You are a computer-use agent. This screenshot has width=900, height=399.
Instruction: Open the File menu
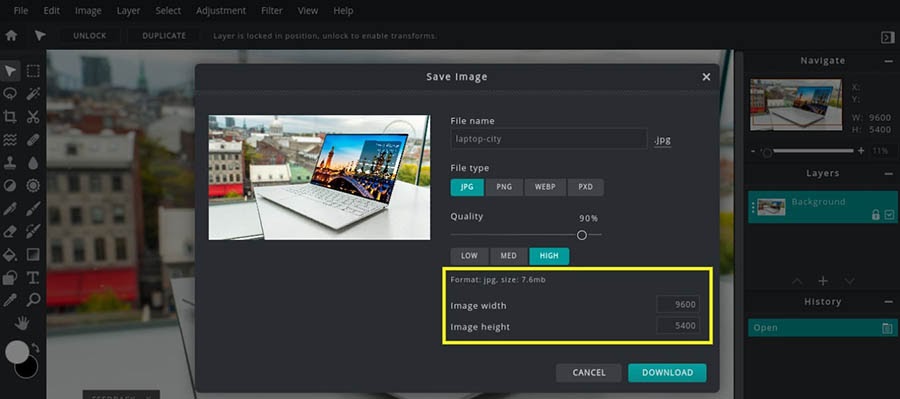(x=21, y=11)
